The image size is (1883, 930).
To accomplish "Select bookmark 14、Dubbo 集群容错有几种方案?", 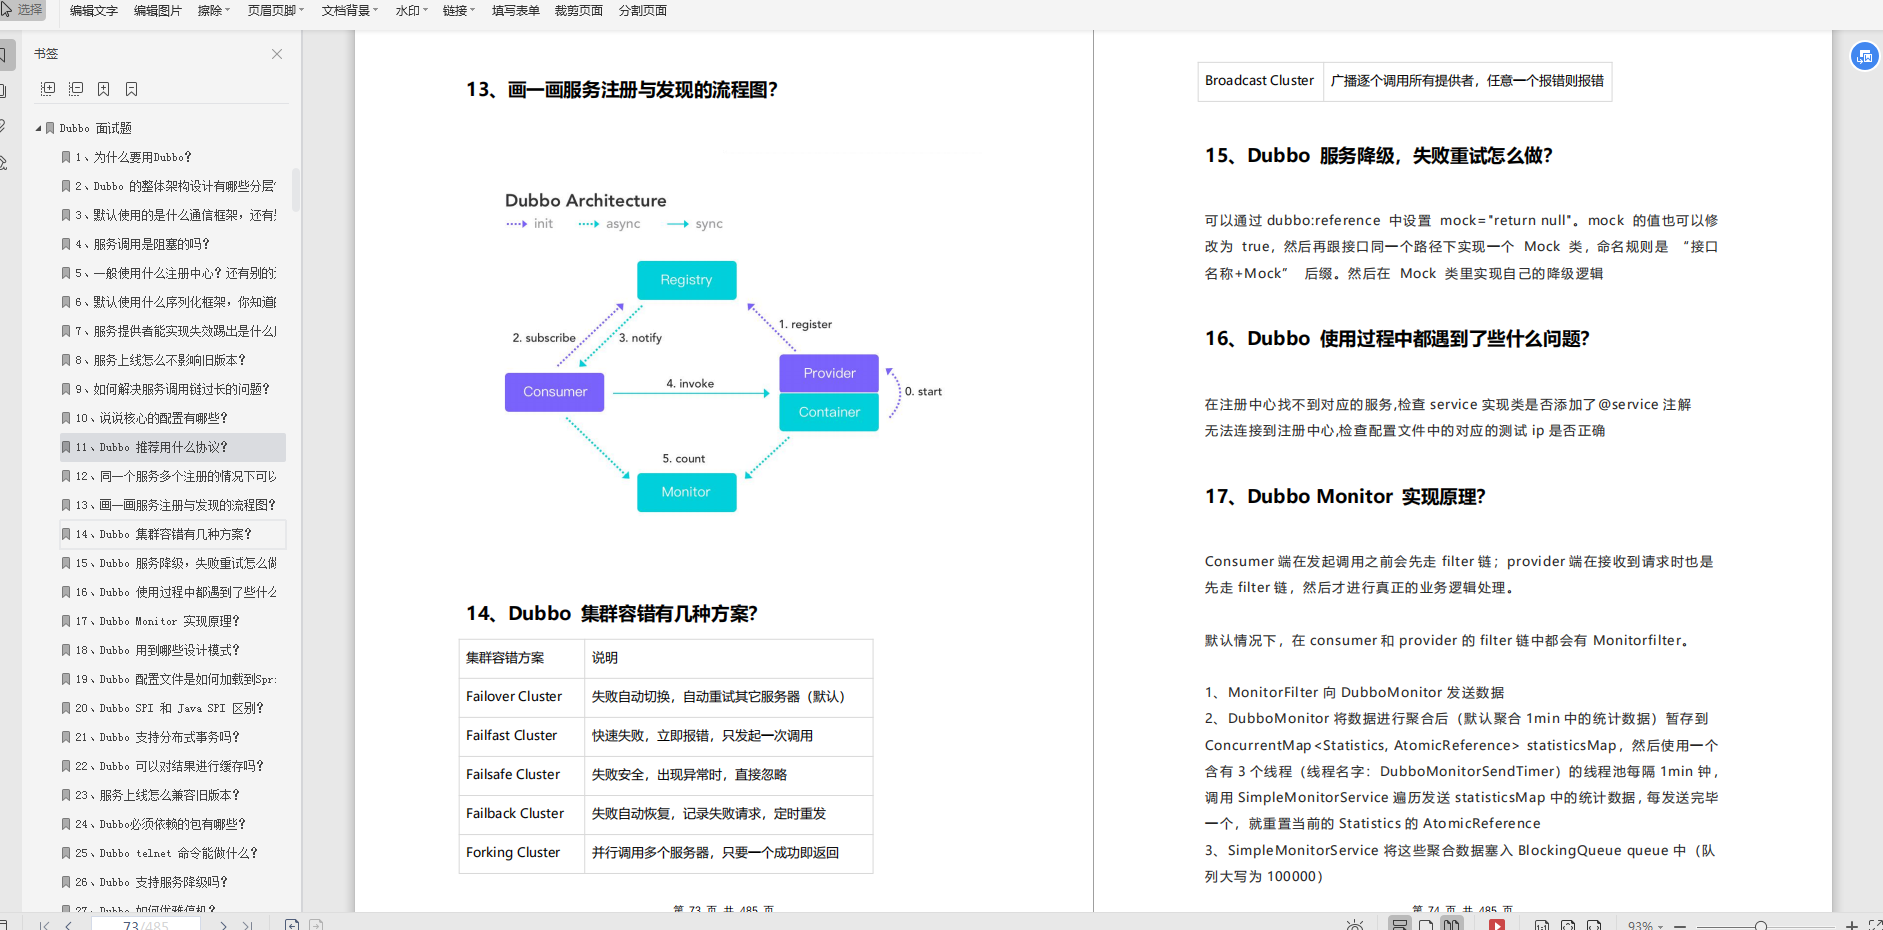I will coord(172,534).
